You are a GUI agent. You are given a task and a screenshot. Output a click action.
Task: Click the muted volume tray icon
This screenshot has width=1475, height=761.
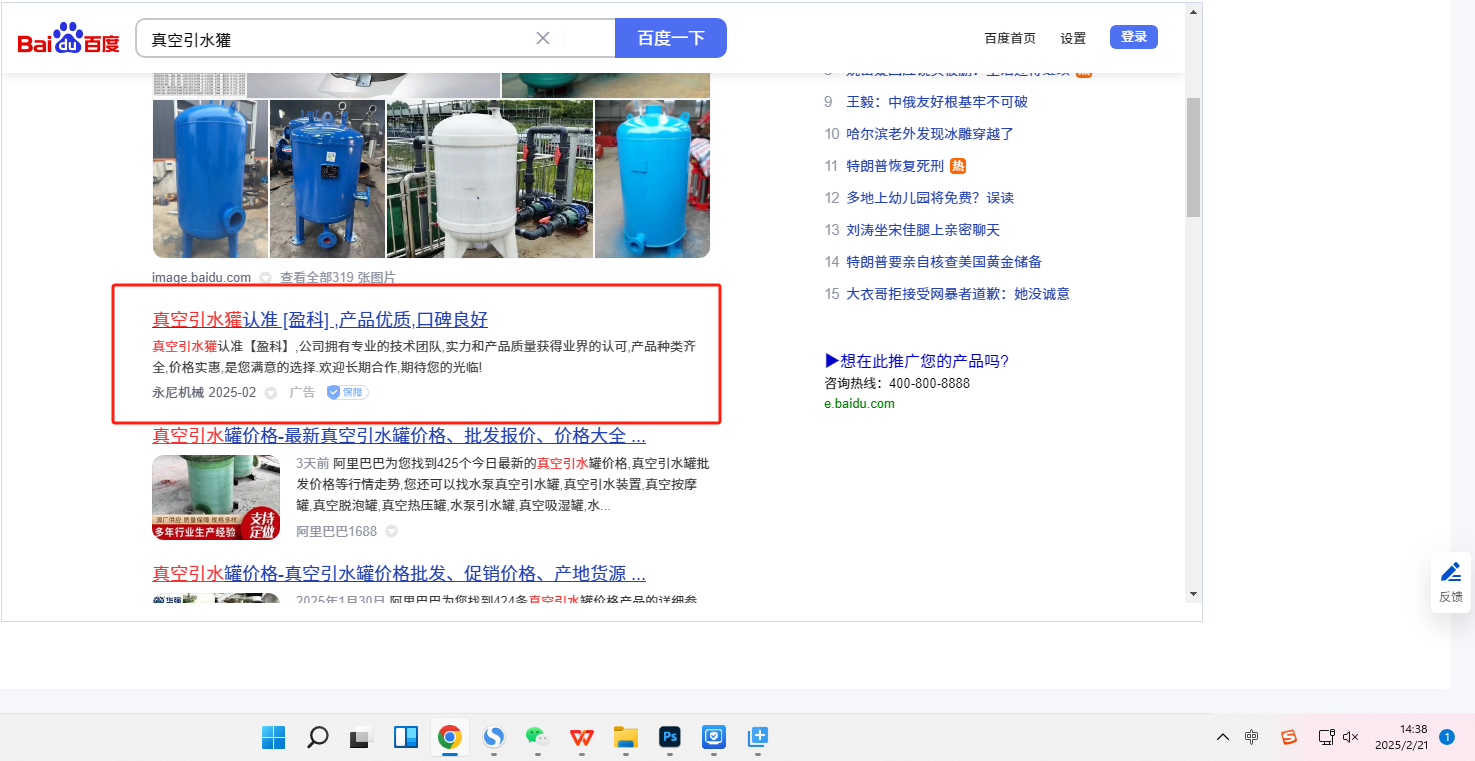[1351, 738]
